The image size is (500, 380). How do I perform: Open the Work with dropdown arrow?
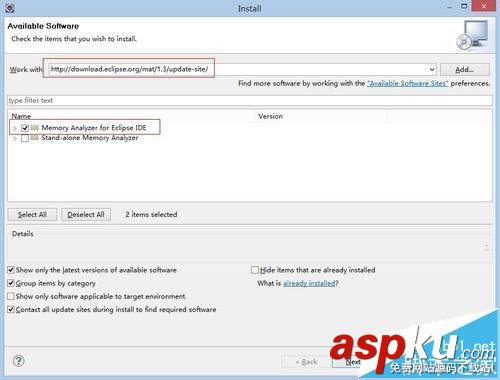coord(432,70)
